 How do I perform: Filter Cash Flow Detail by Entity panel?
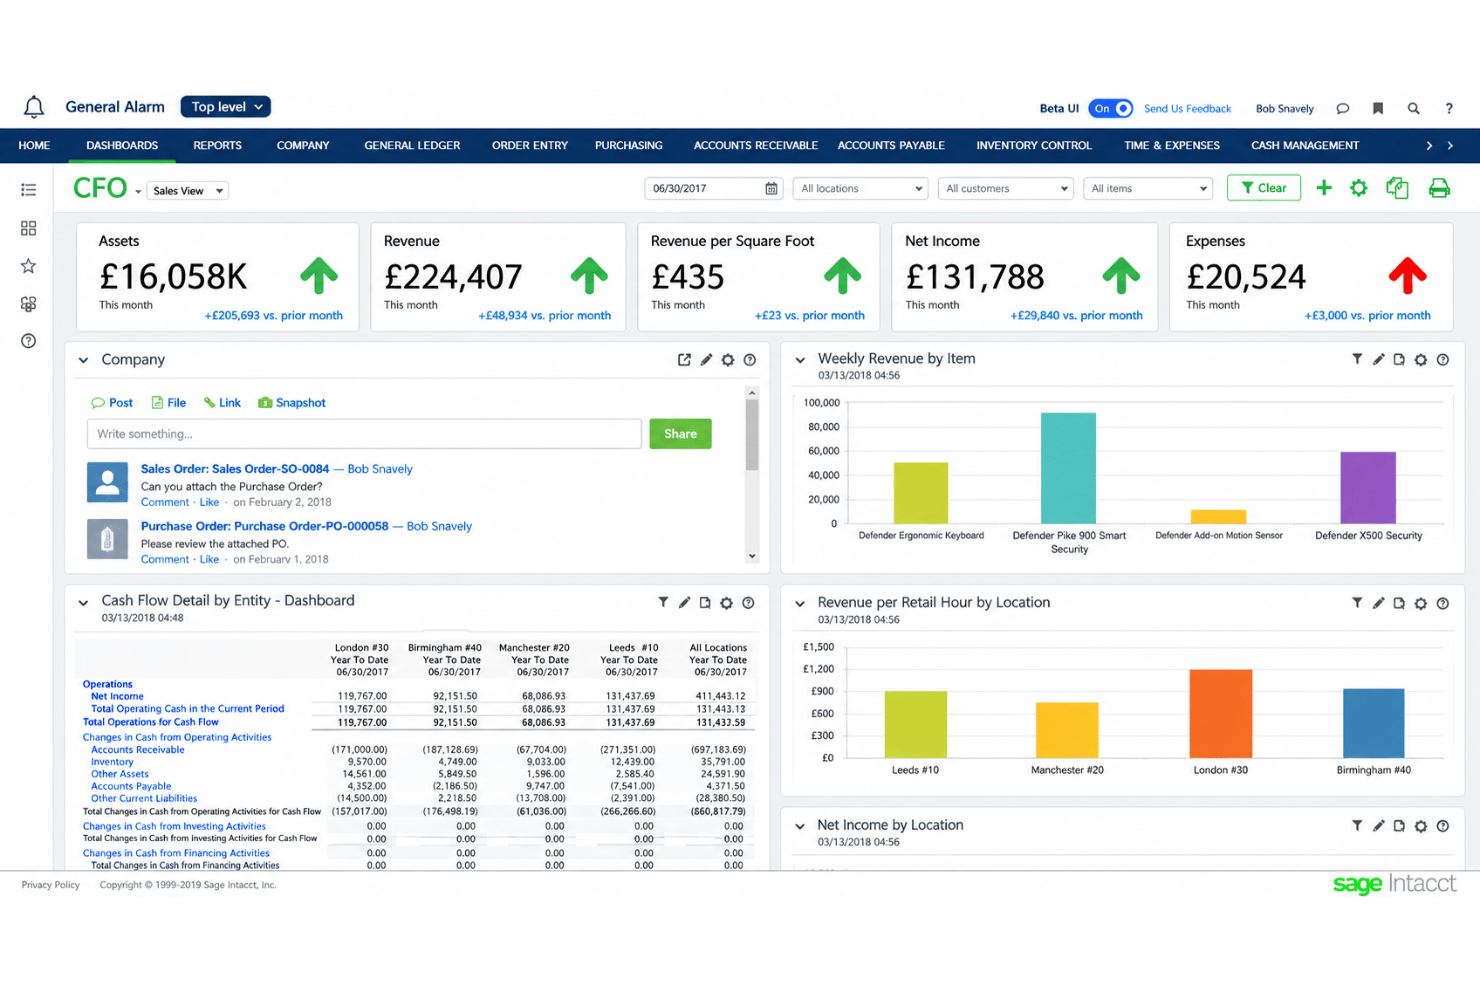pos(663,602)
